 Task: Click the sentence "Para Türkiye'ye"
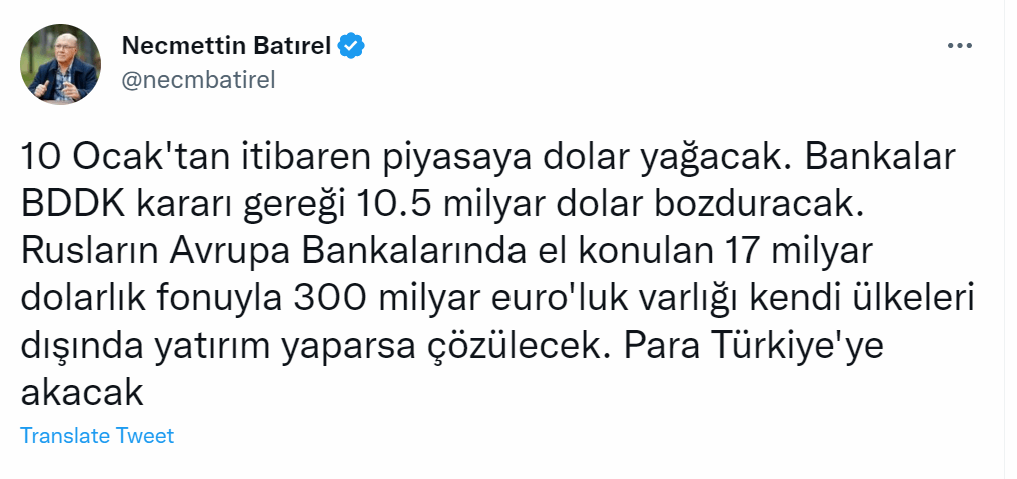click(753, 347)
